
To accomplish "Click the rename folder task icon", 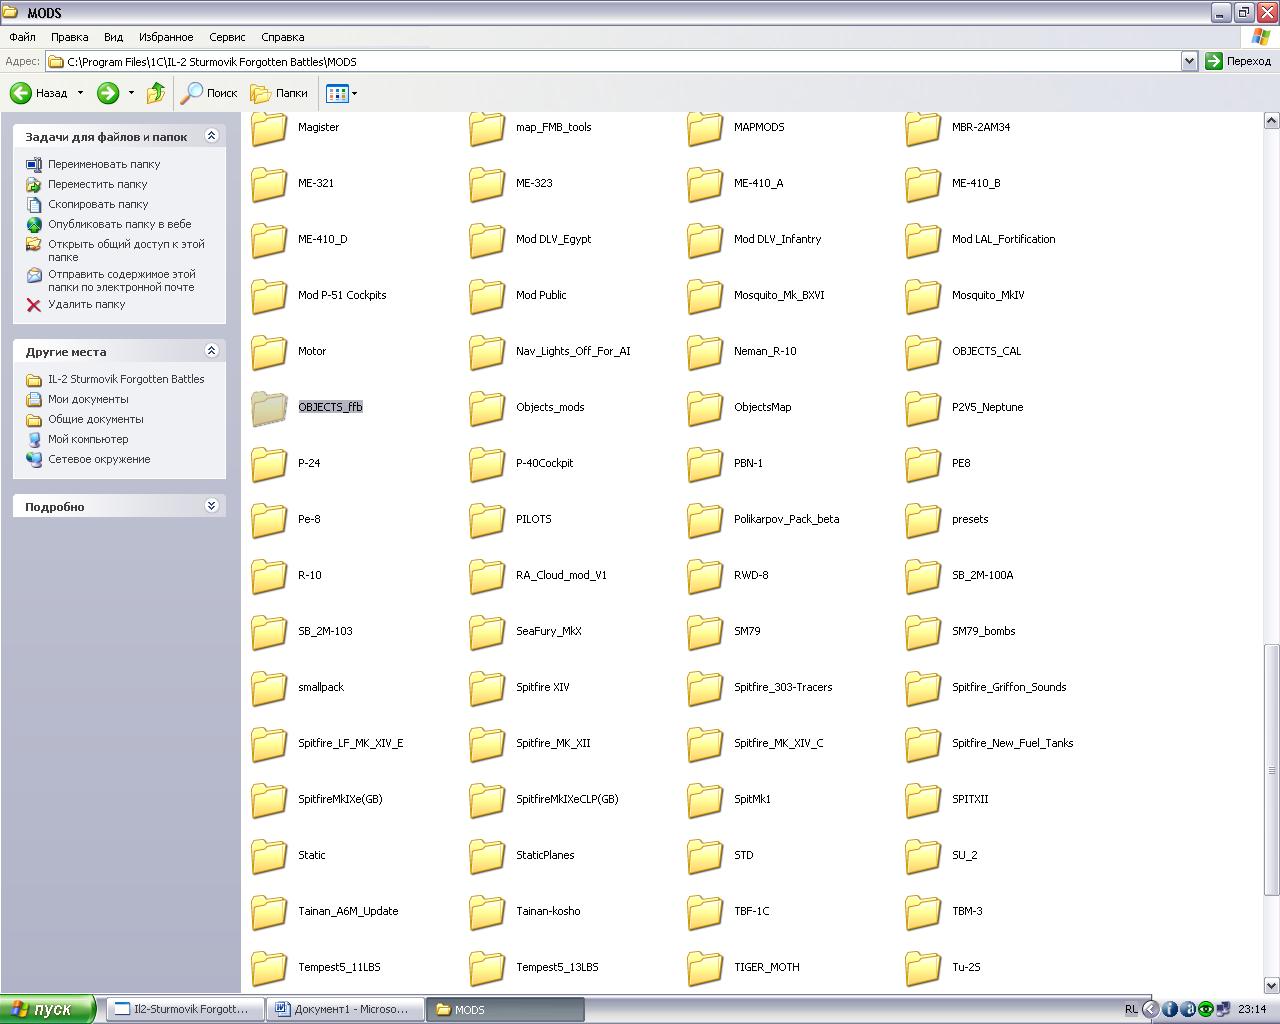I will pyautogui.click(x=34, y=164).
